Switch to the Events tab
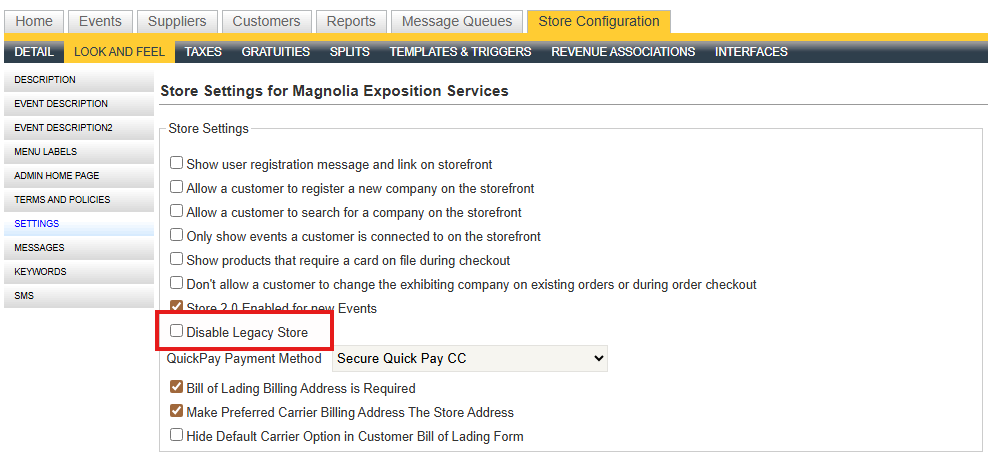 100,21
